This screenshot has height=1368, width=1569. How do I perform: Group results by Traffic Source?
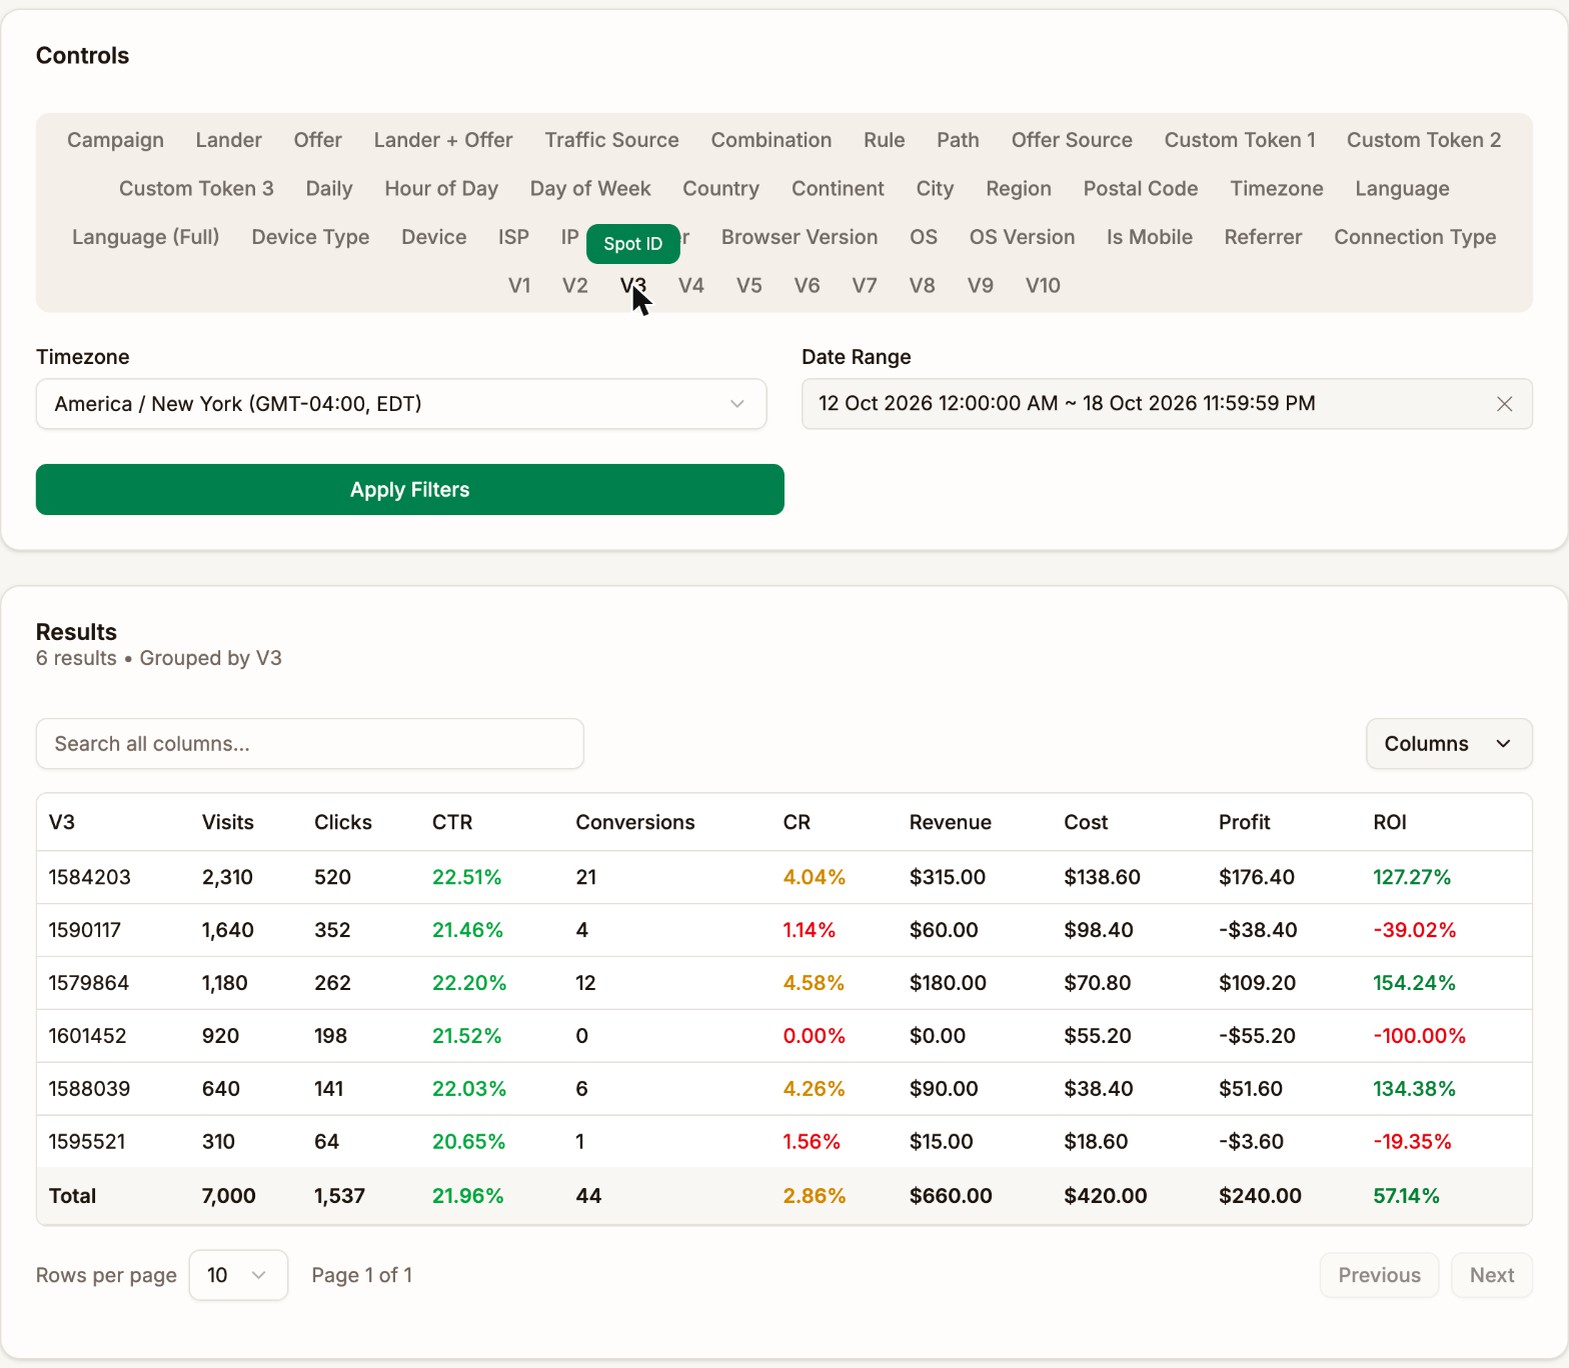tap(612, 140)
